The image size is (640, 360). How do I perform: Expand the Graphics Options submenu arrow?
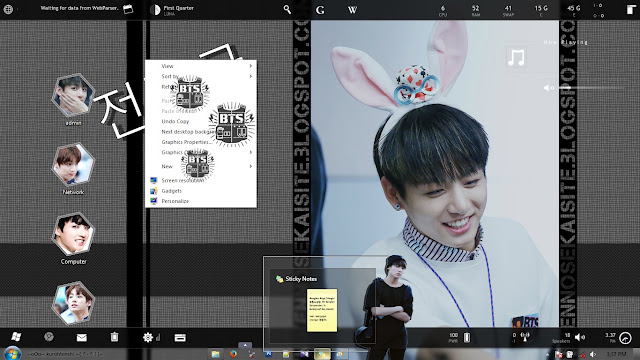(x=251, y=152)
